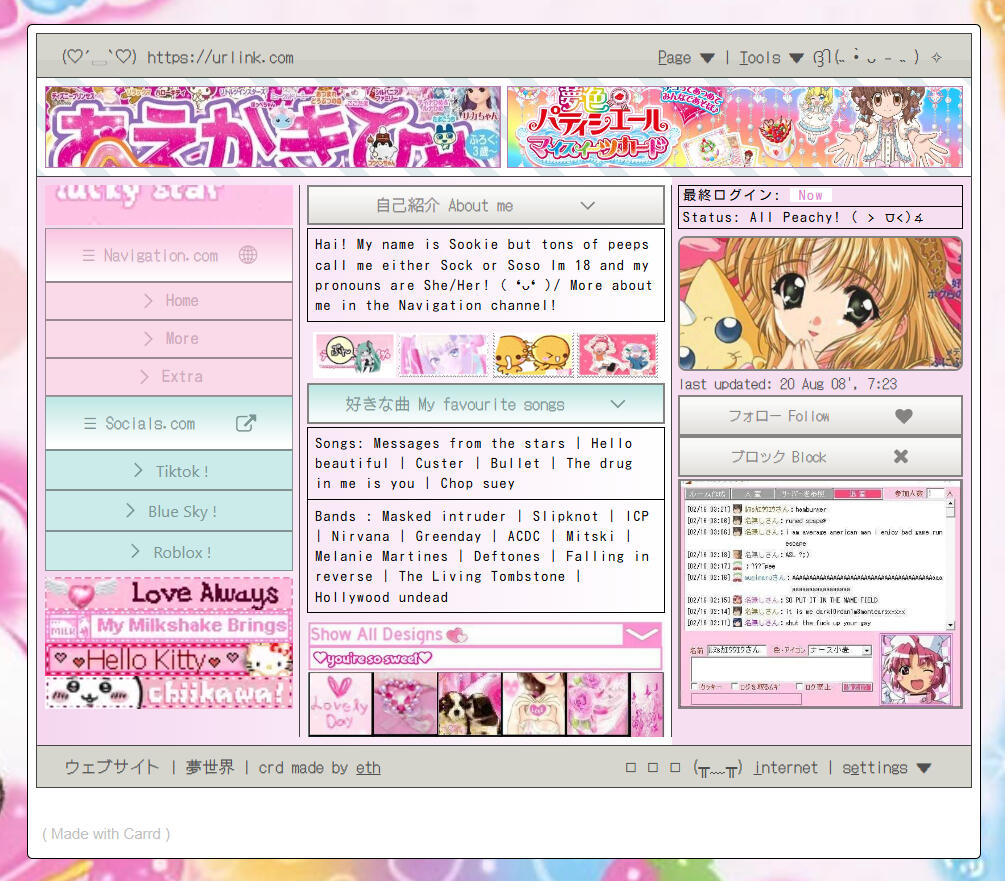Click the heart hands design thumbnail
The width and height of the screenshot is (1005, 881).
(x=535, y=704)
